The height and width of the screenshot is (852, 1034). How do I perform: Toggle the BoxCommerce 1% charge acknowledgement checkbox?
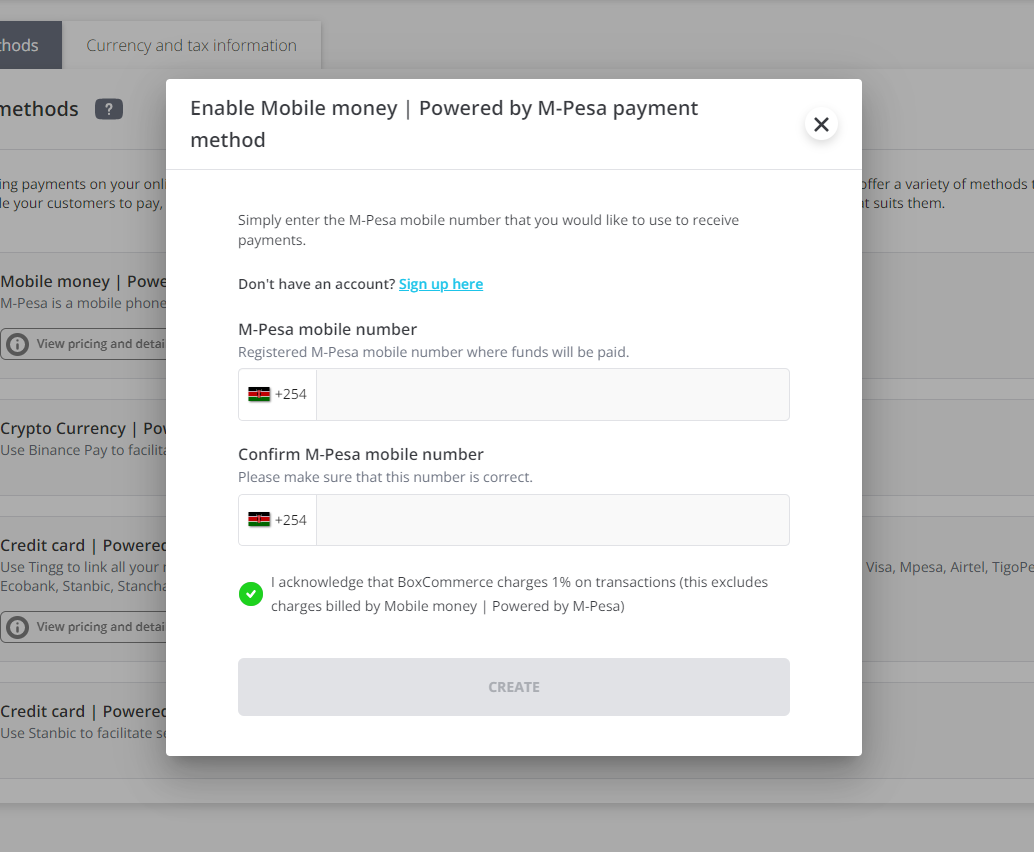251,594
